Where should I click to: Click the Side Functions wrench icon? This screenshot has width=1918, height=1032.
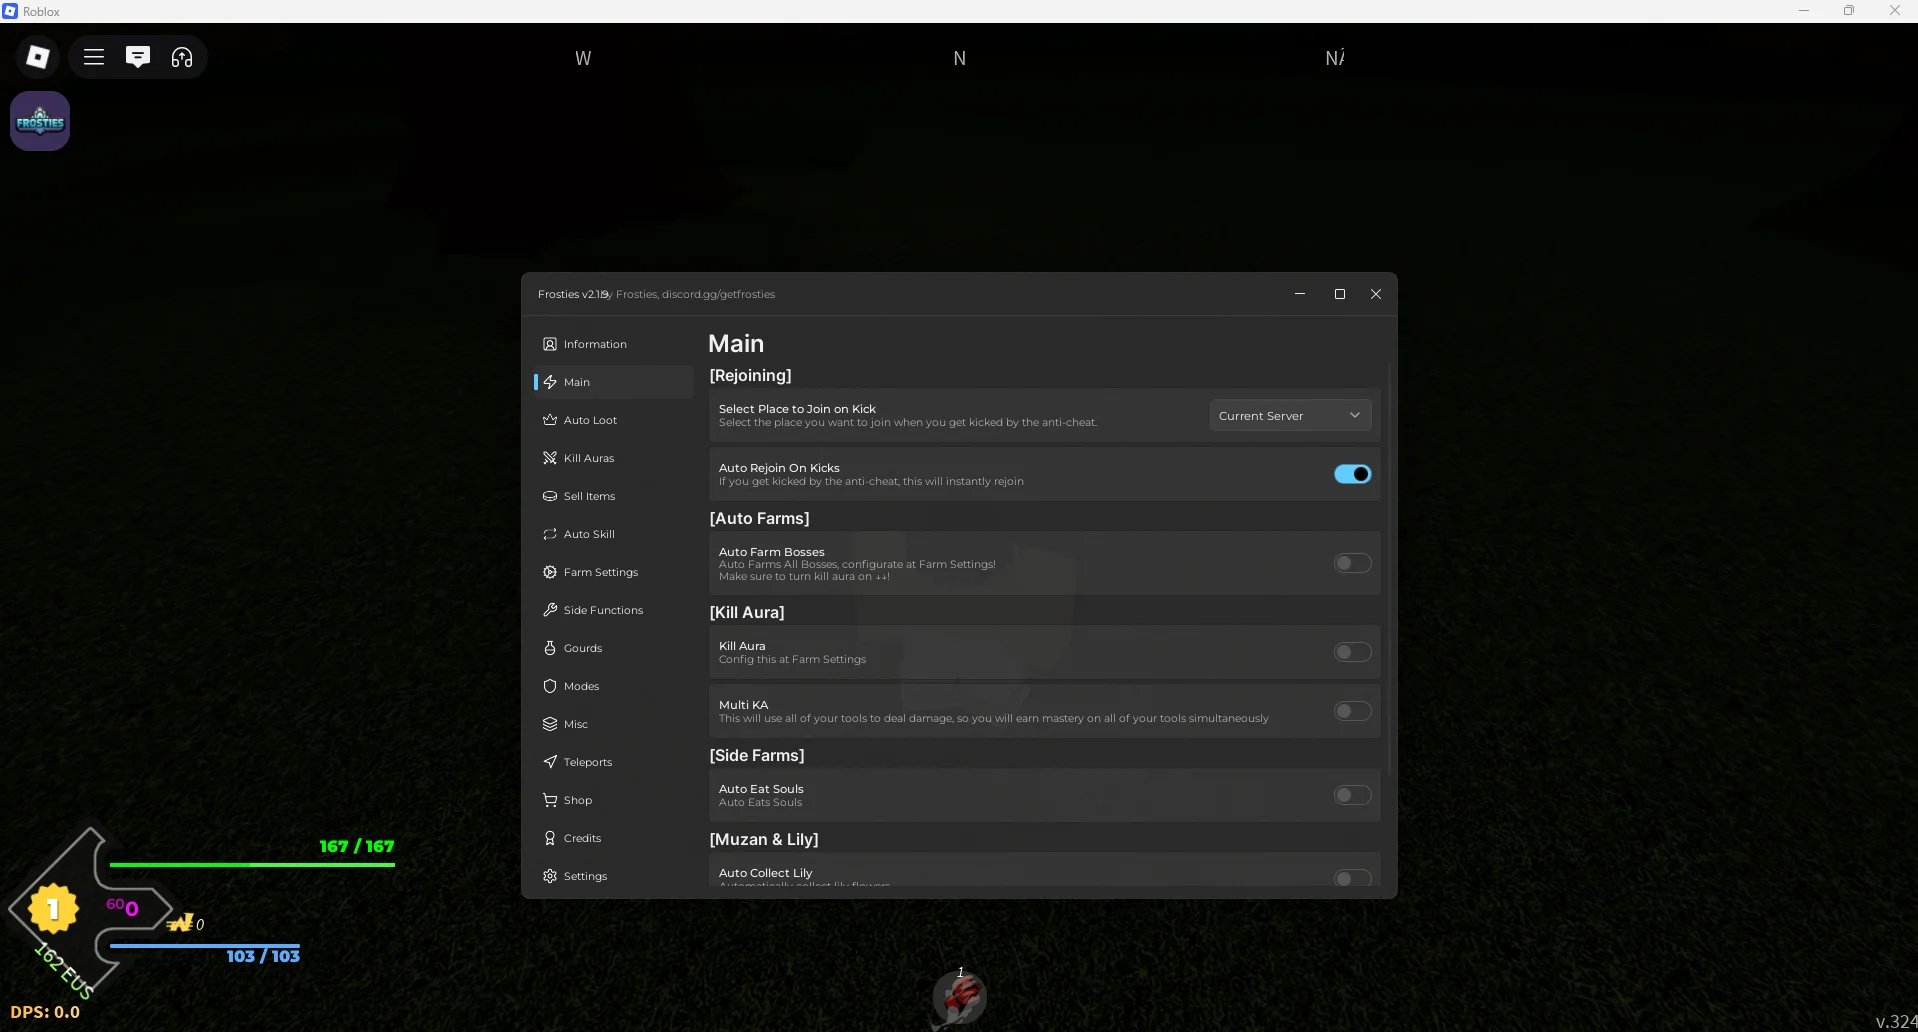pyautogui.click(x=550, y=610)
